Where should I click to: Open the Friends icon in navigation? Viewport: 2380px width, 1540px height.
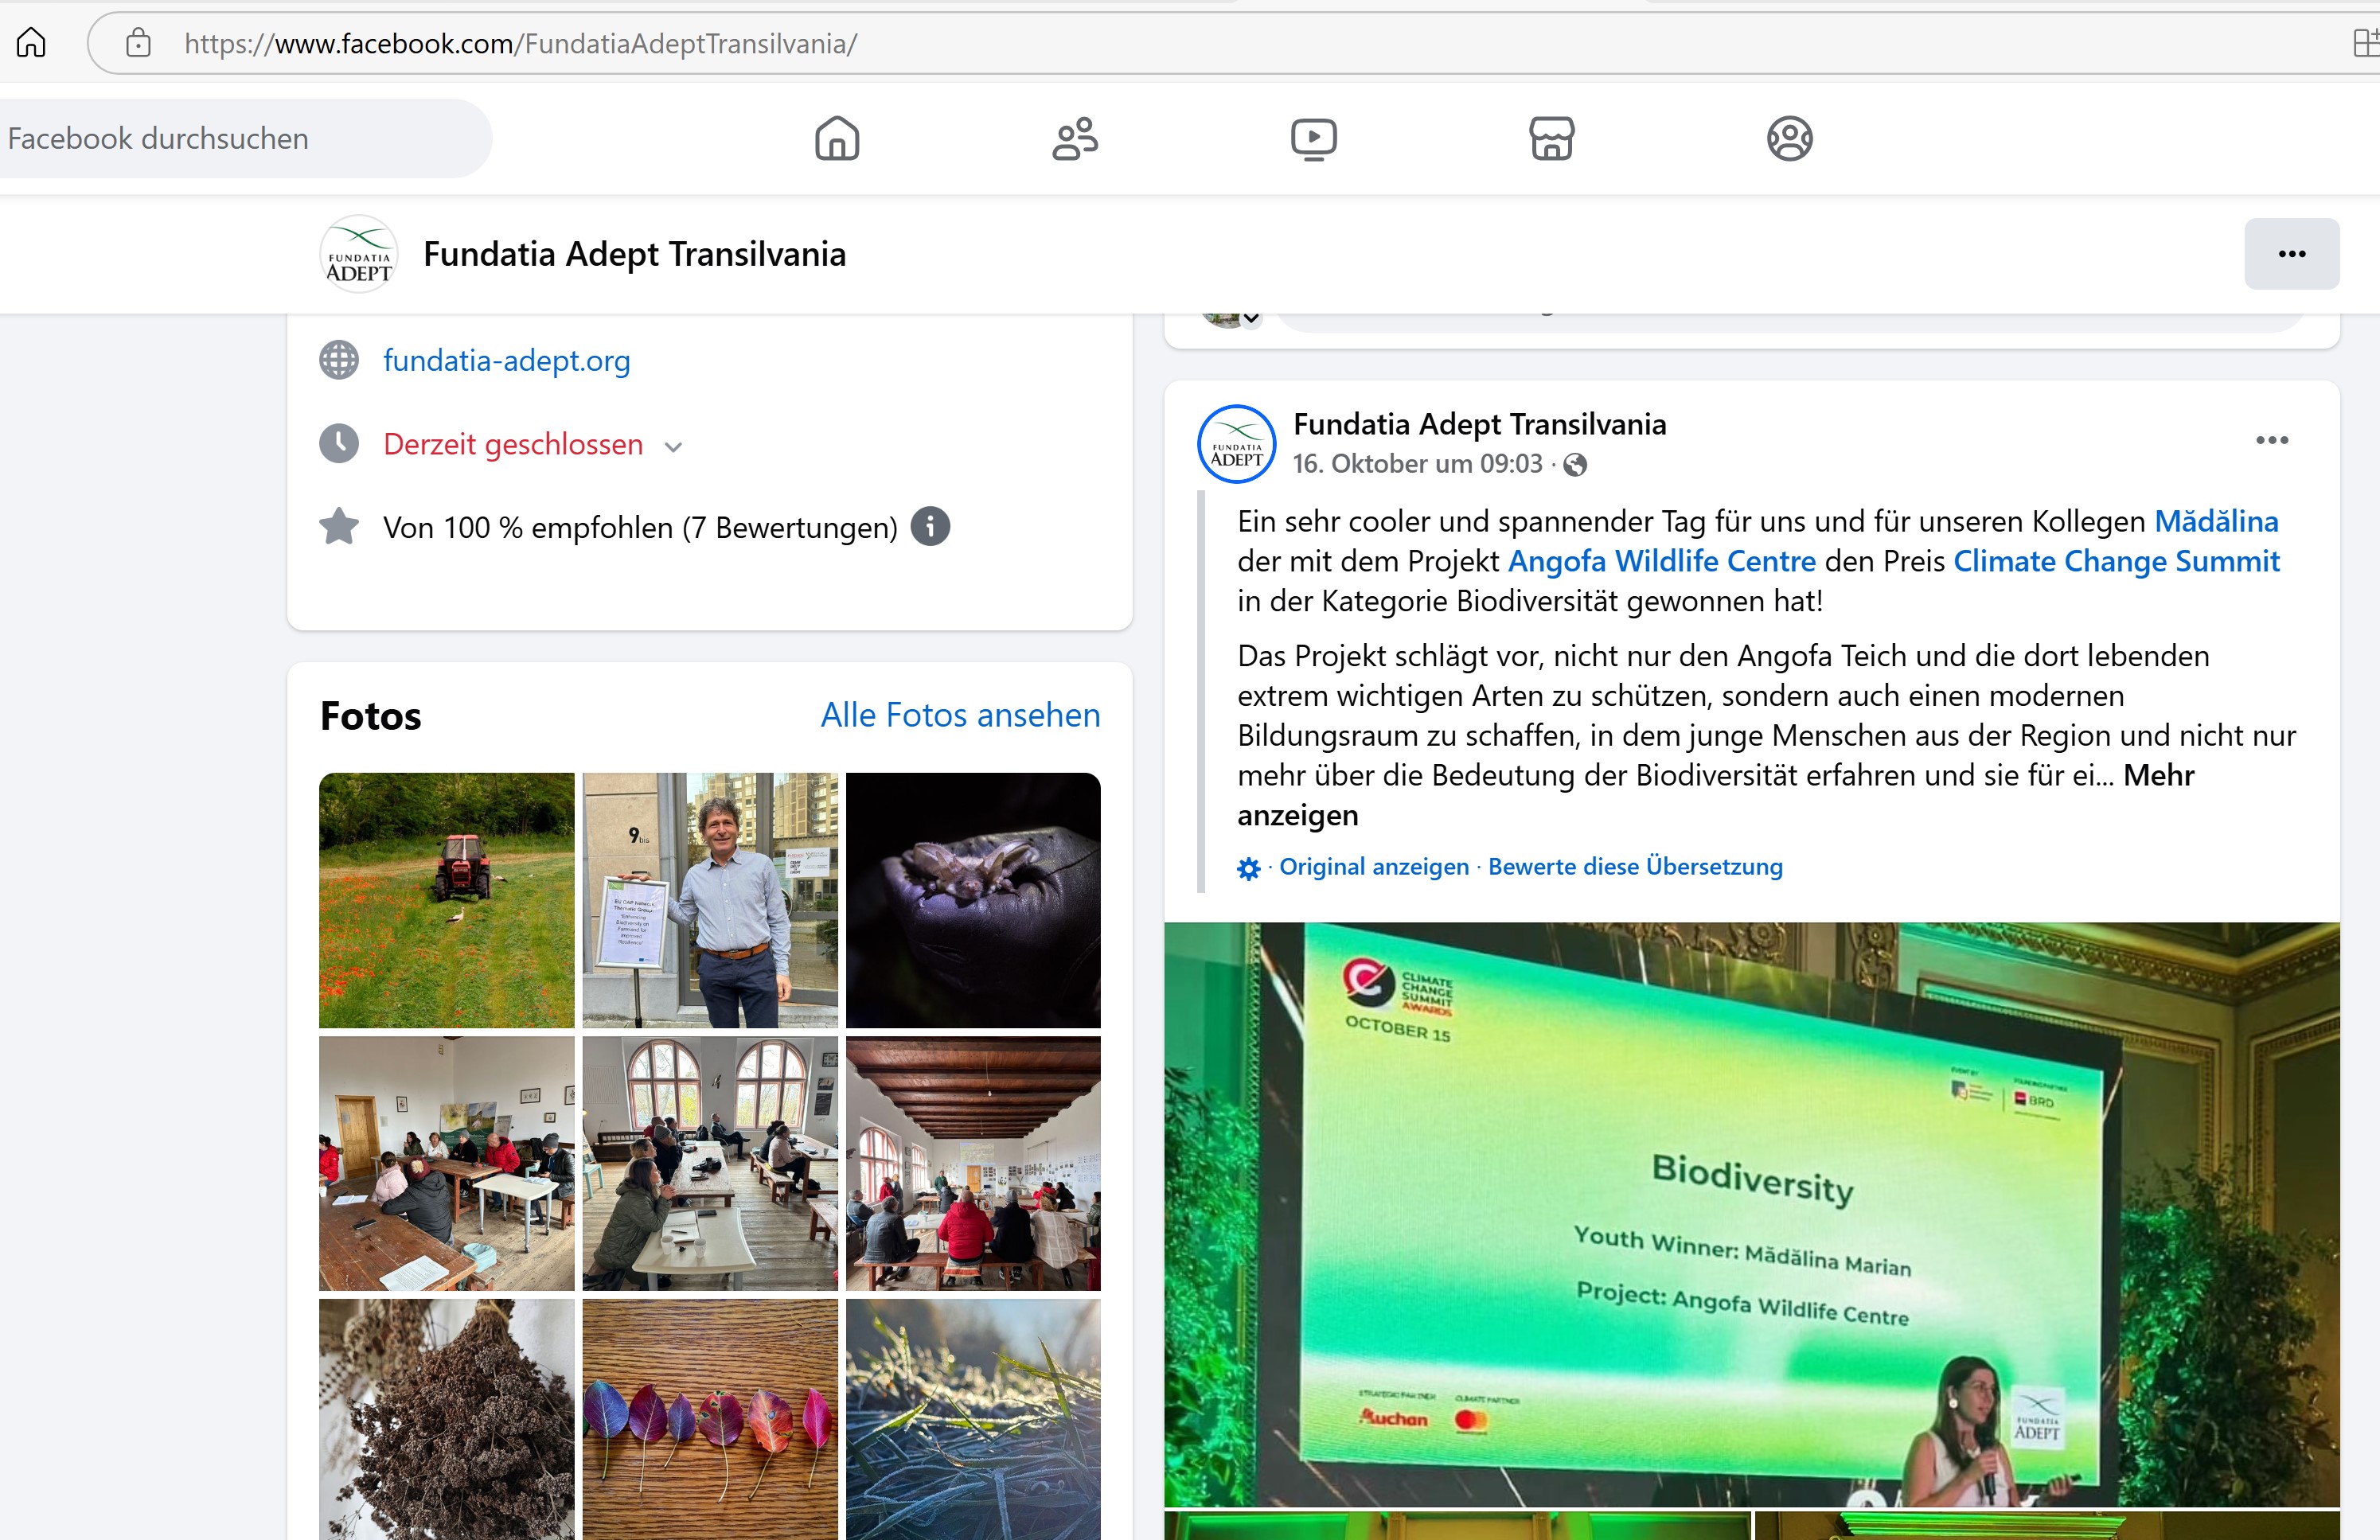(1075, 138)
